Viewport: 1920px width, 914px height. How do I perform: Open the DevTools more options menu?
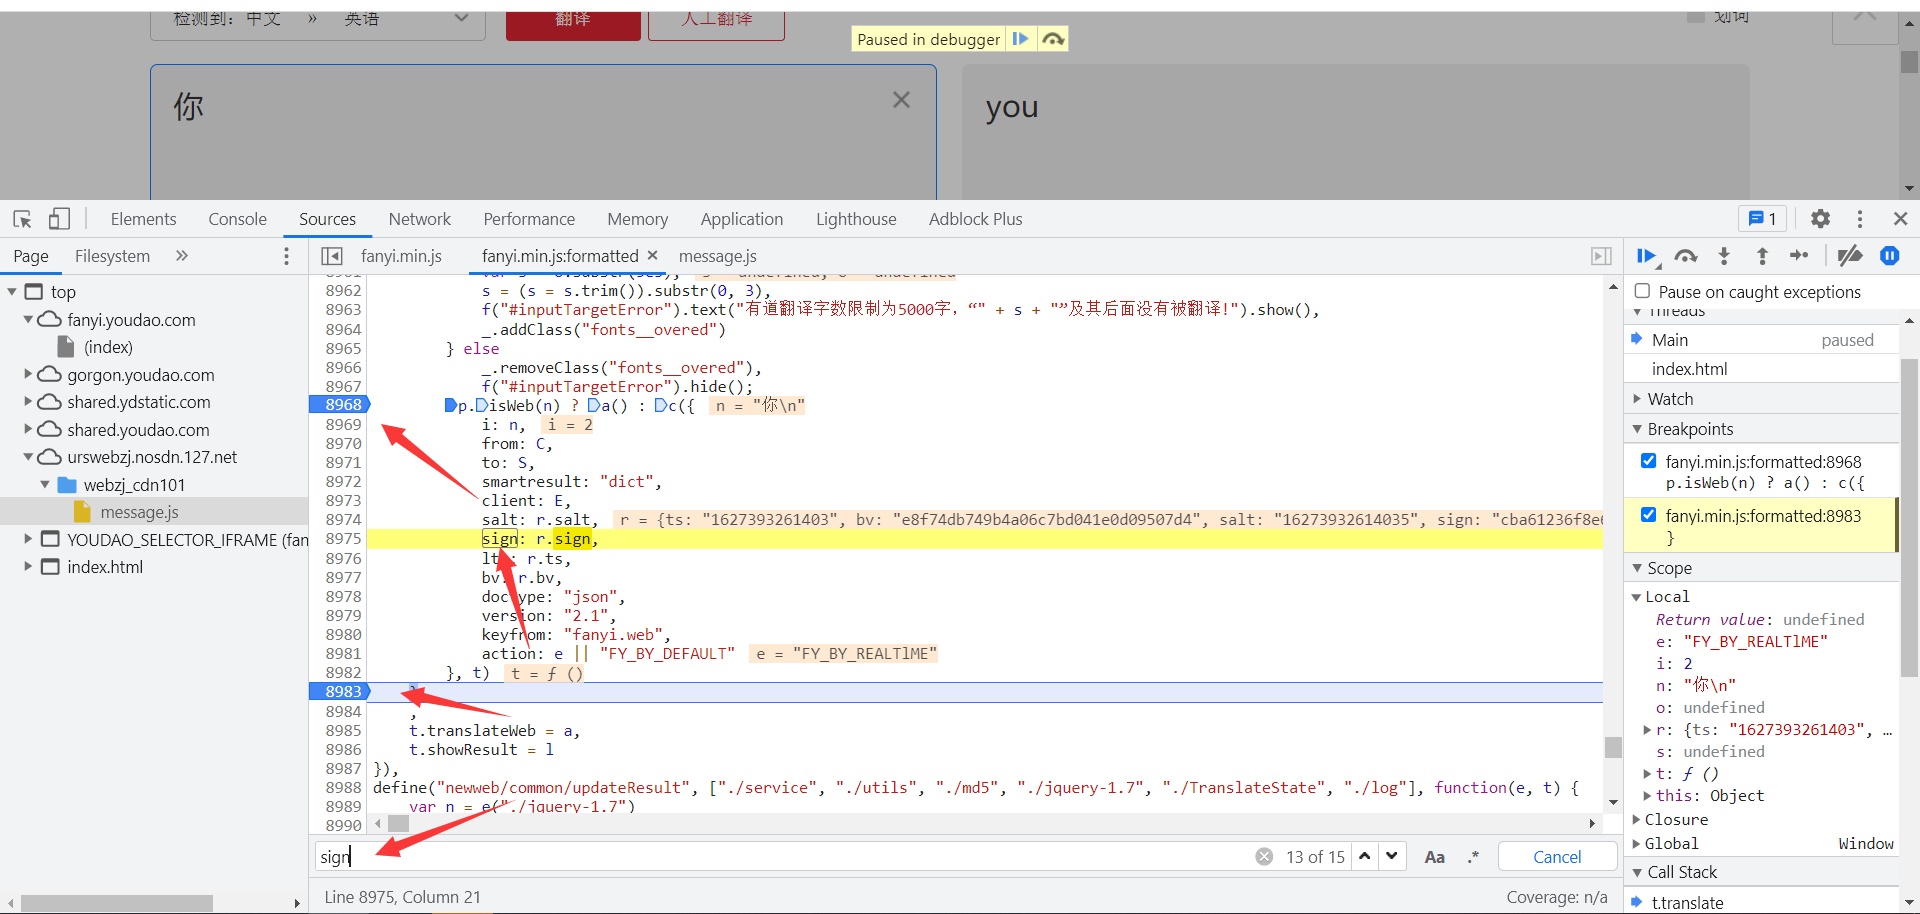click(x=1860, y=219)
